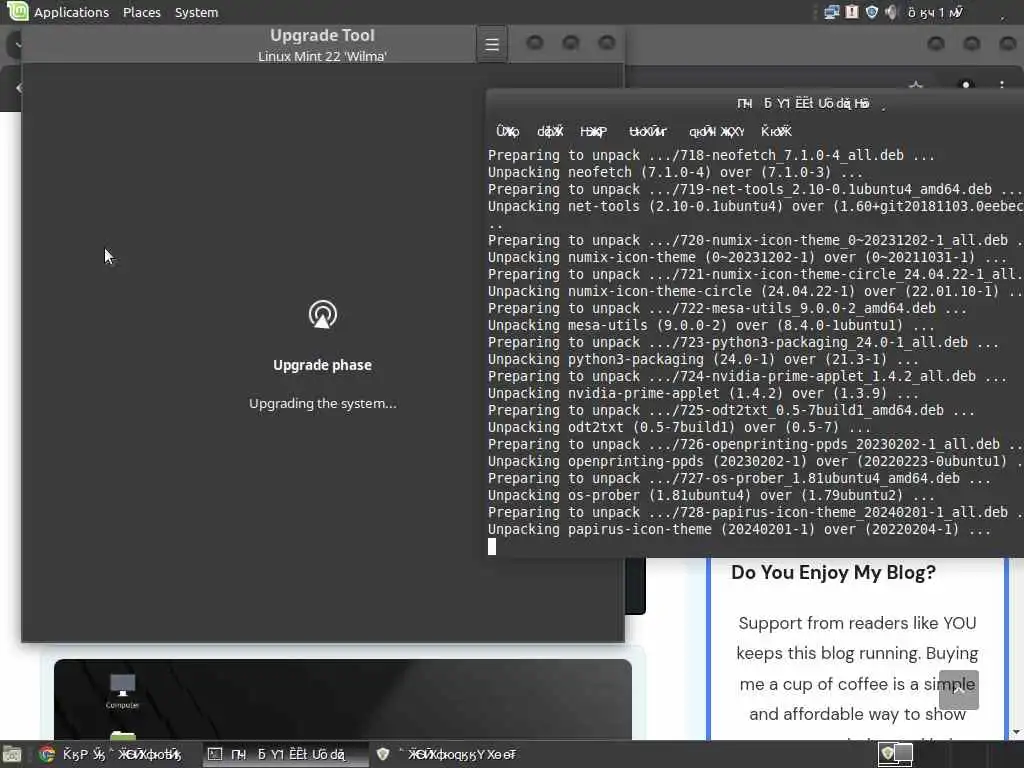Viewport: 1024px width, 768px height.
Task: Click the 'Unpacking neofetch (7.1.0-4)' terminal line
Action: 675,172
